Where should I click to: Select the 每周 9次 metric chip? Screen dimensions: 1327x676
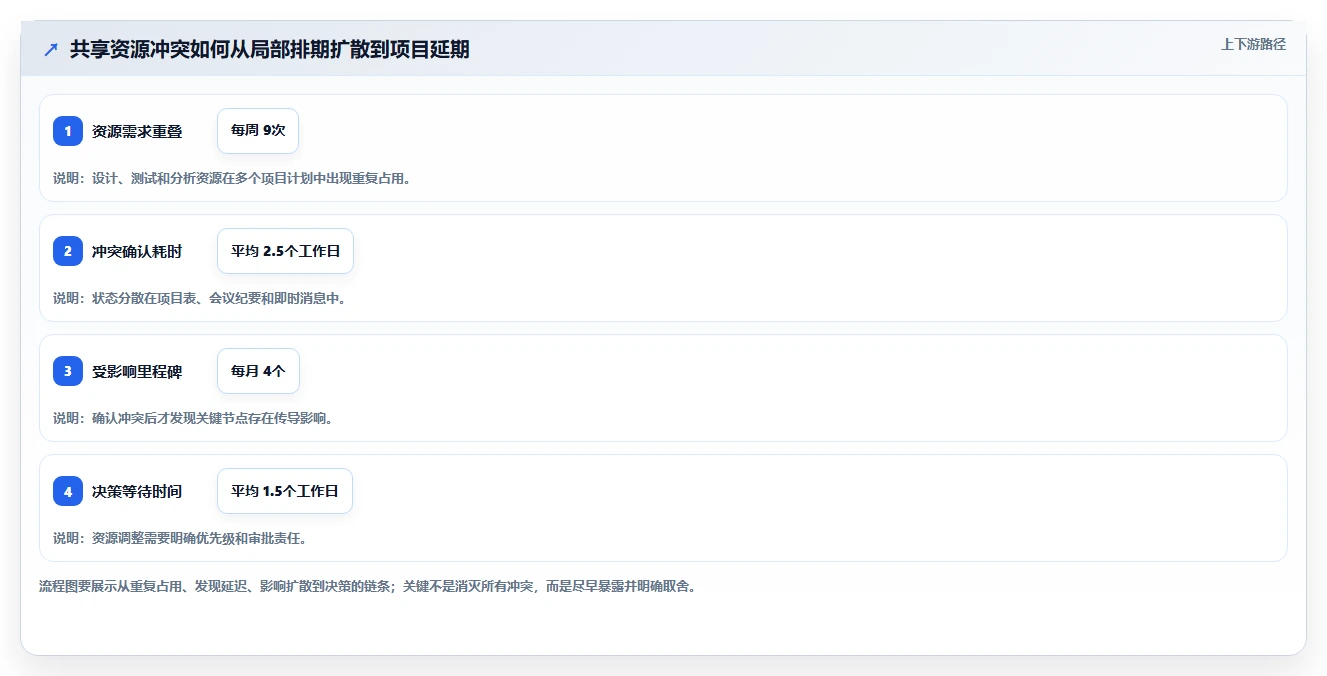258,131
